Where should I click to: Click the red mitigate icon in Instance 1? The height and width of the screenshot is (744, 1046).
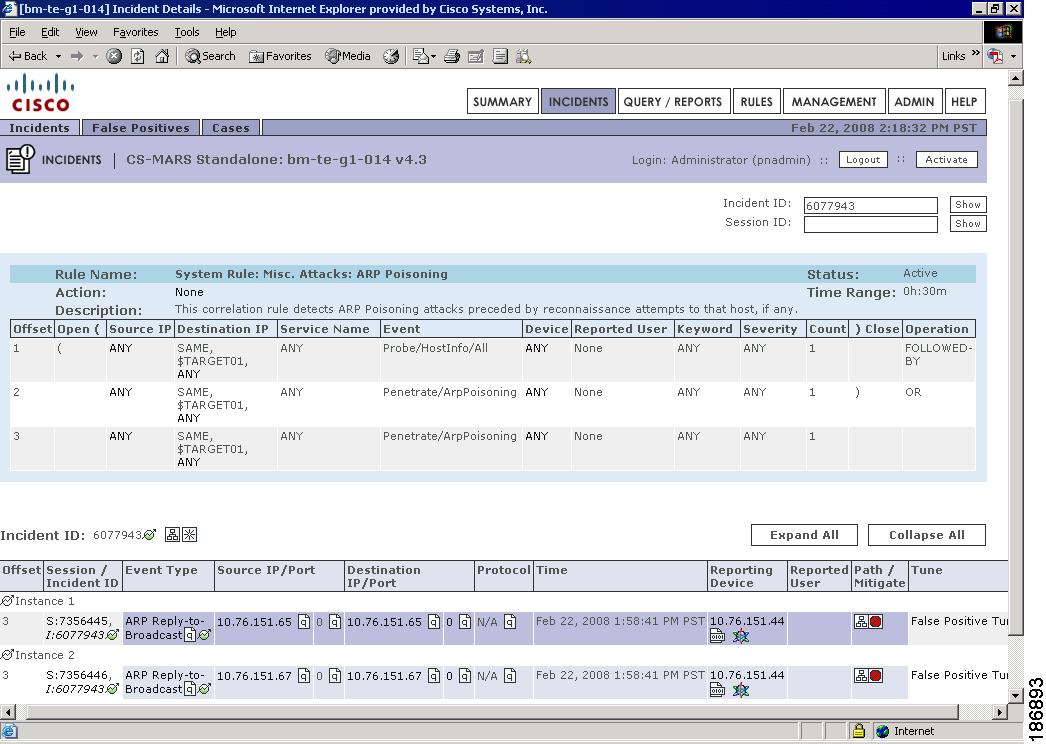pyautogui.click(x=876, y=622)
